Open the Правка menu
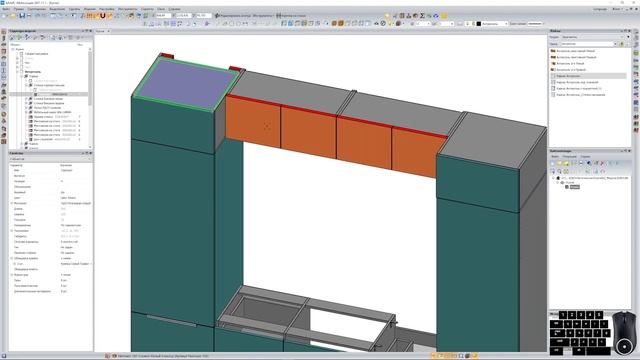The image size is (640, 360). pyautogui.click(x=19, y=9)
